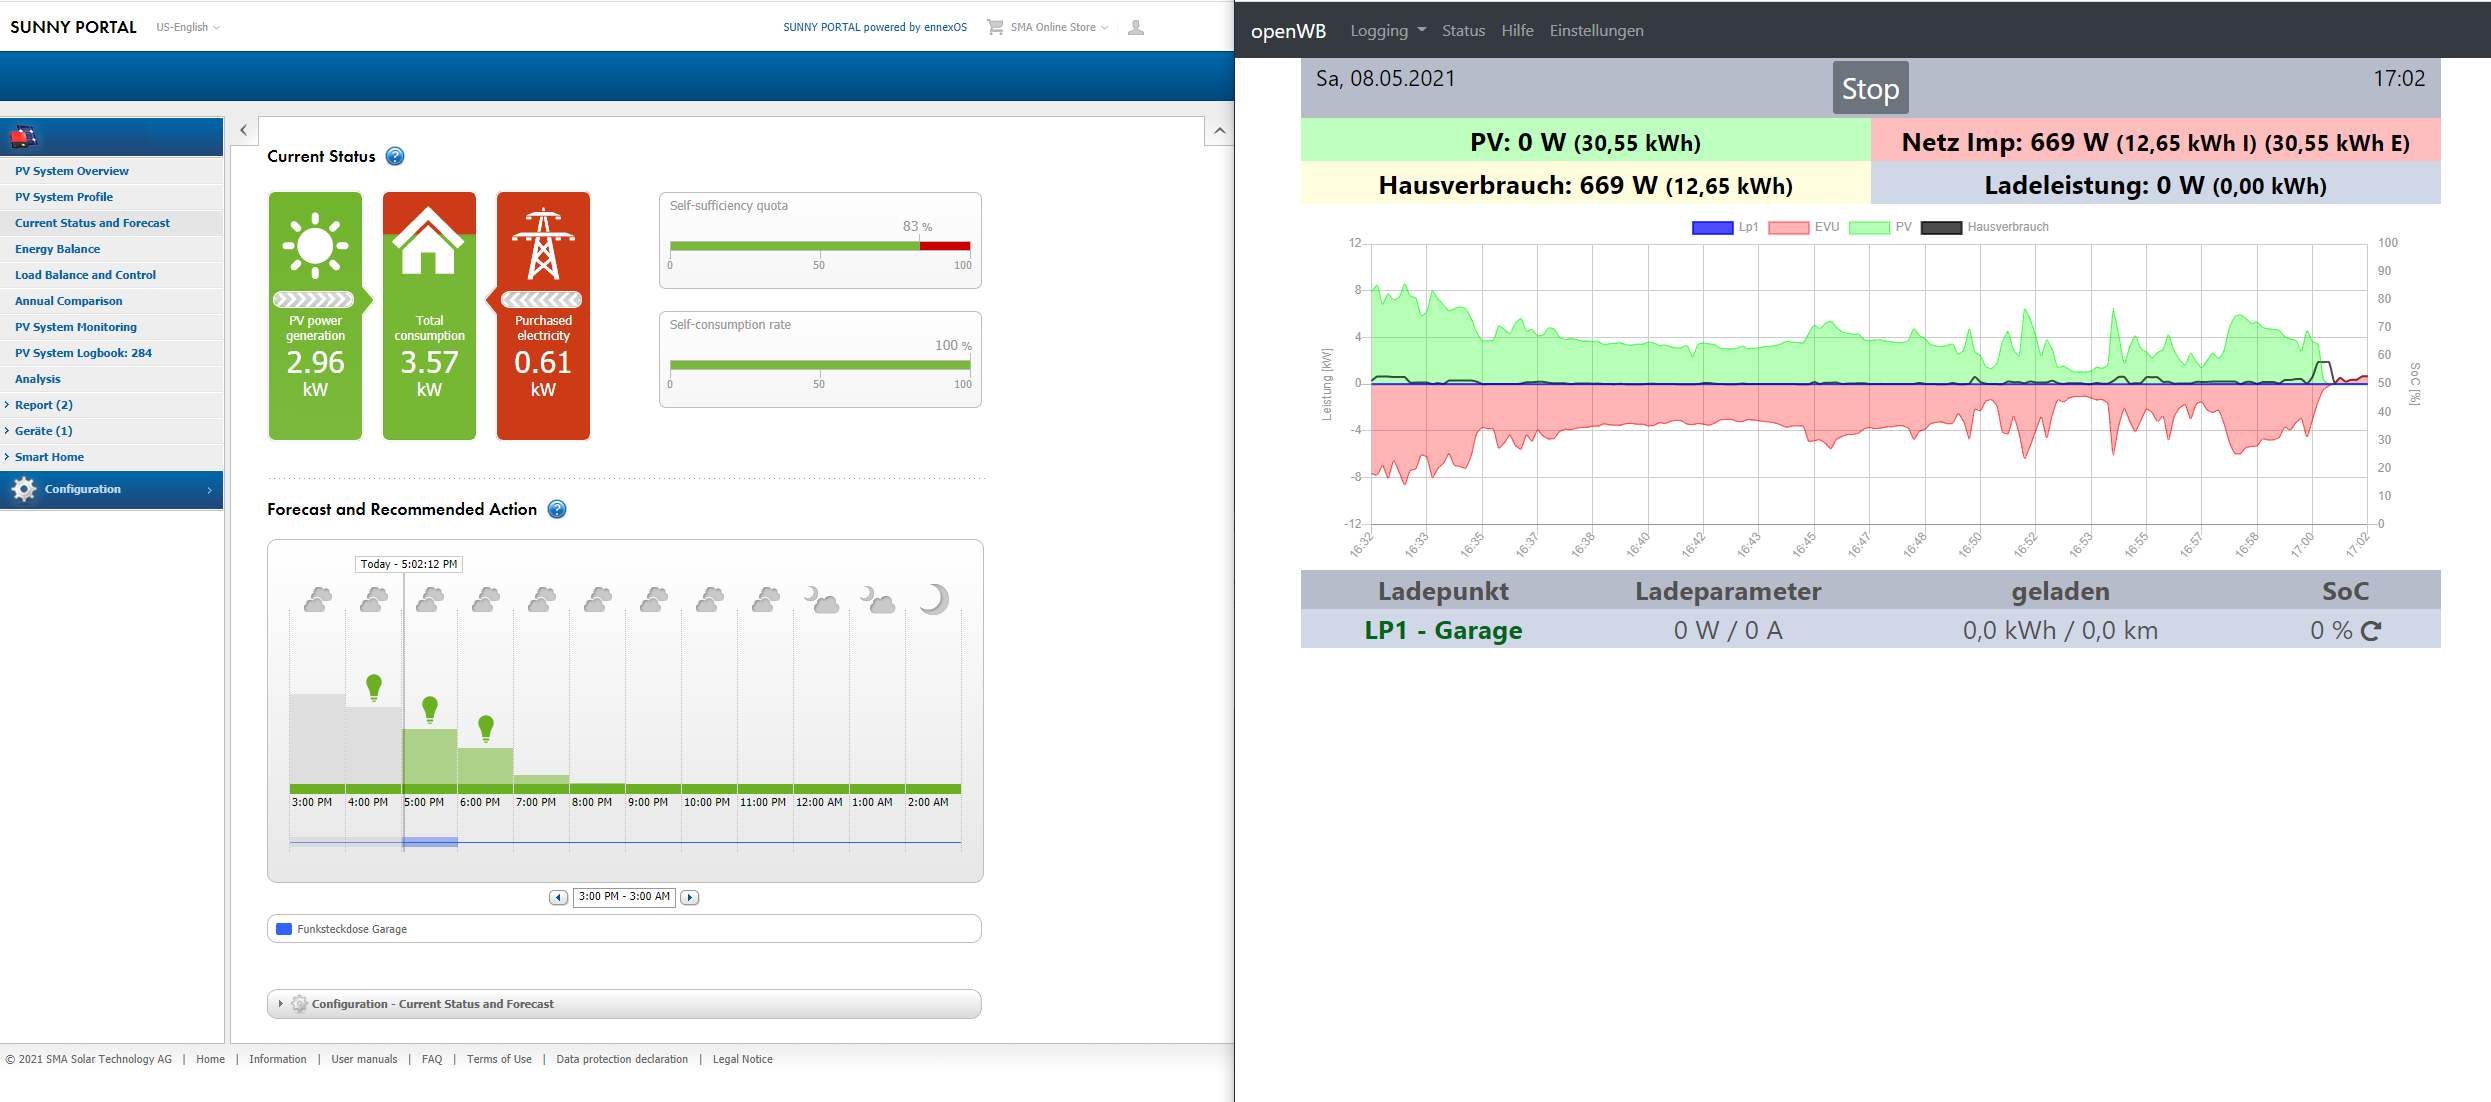Click the Purchased electricity pylon icon

(543, 245)
